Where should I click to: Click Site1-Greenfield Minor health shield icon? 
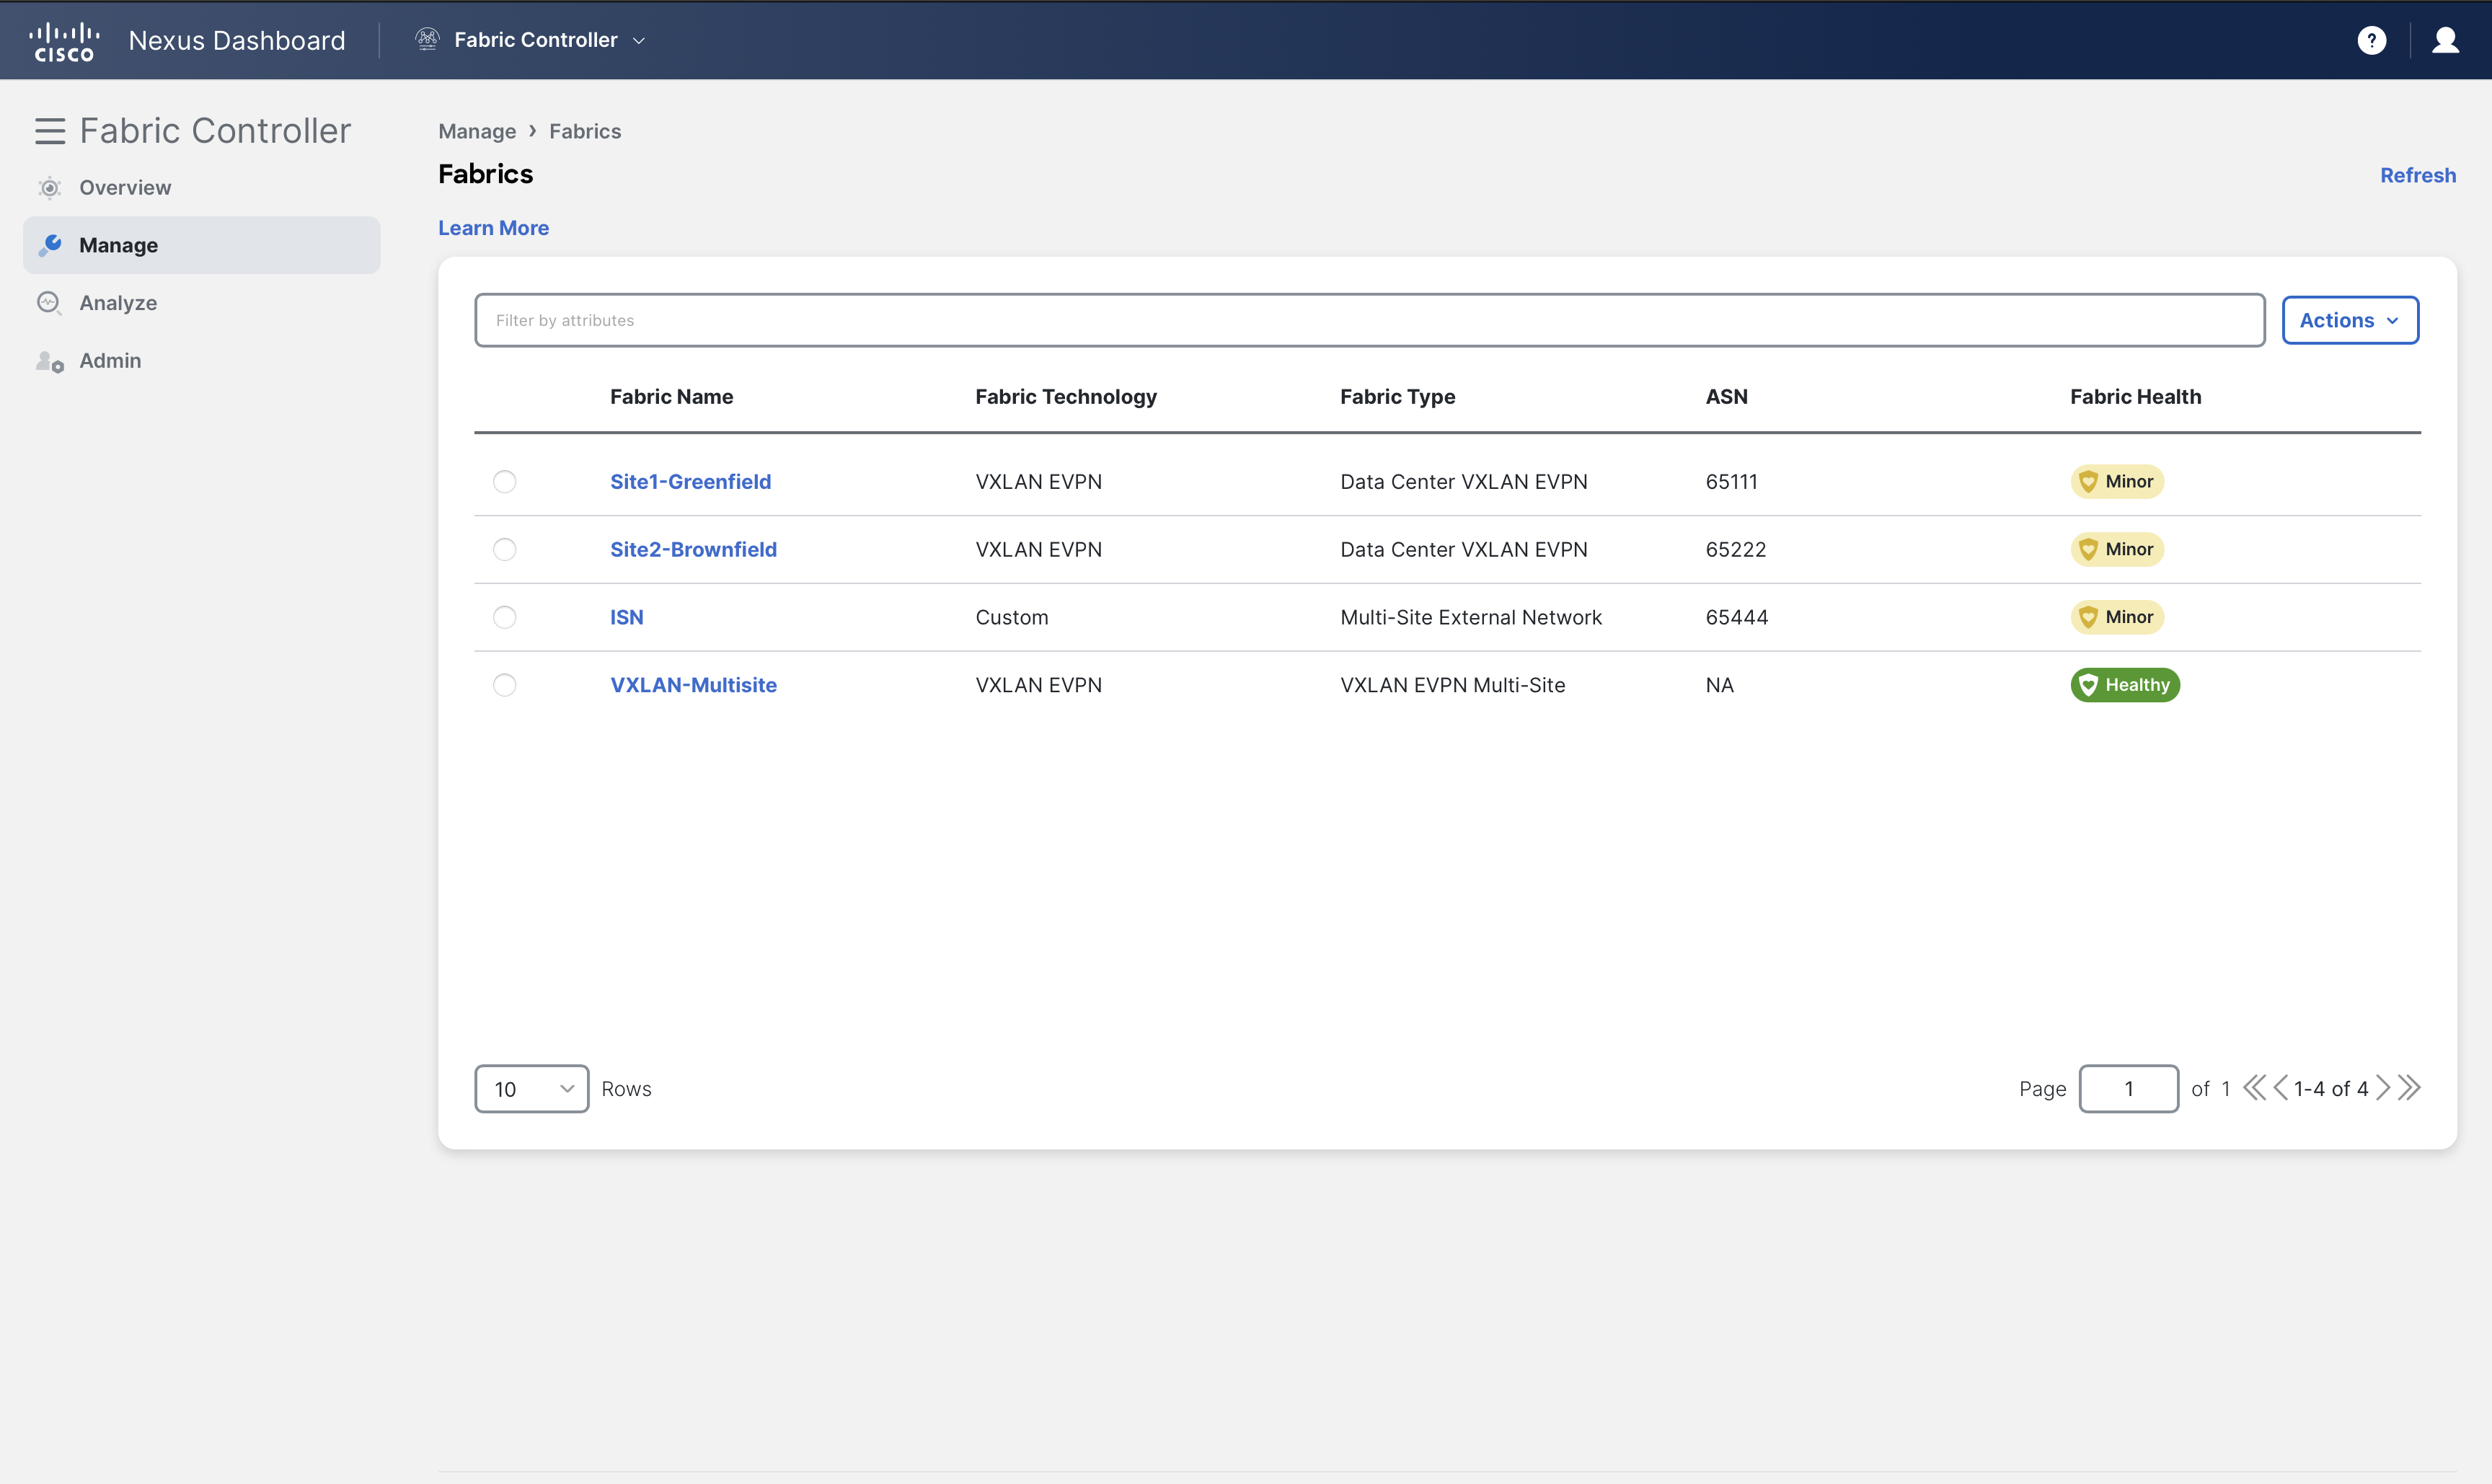2088,482
